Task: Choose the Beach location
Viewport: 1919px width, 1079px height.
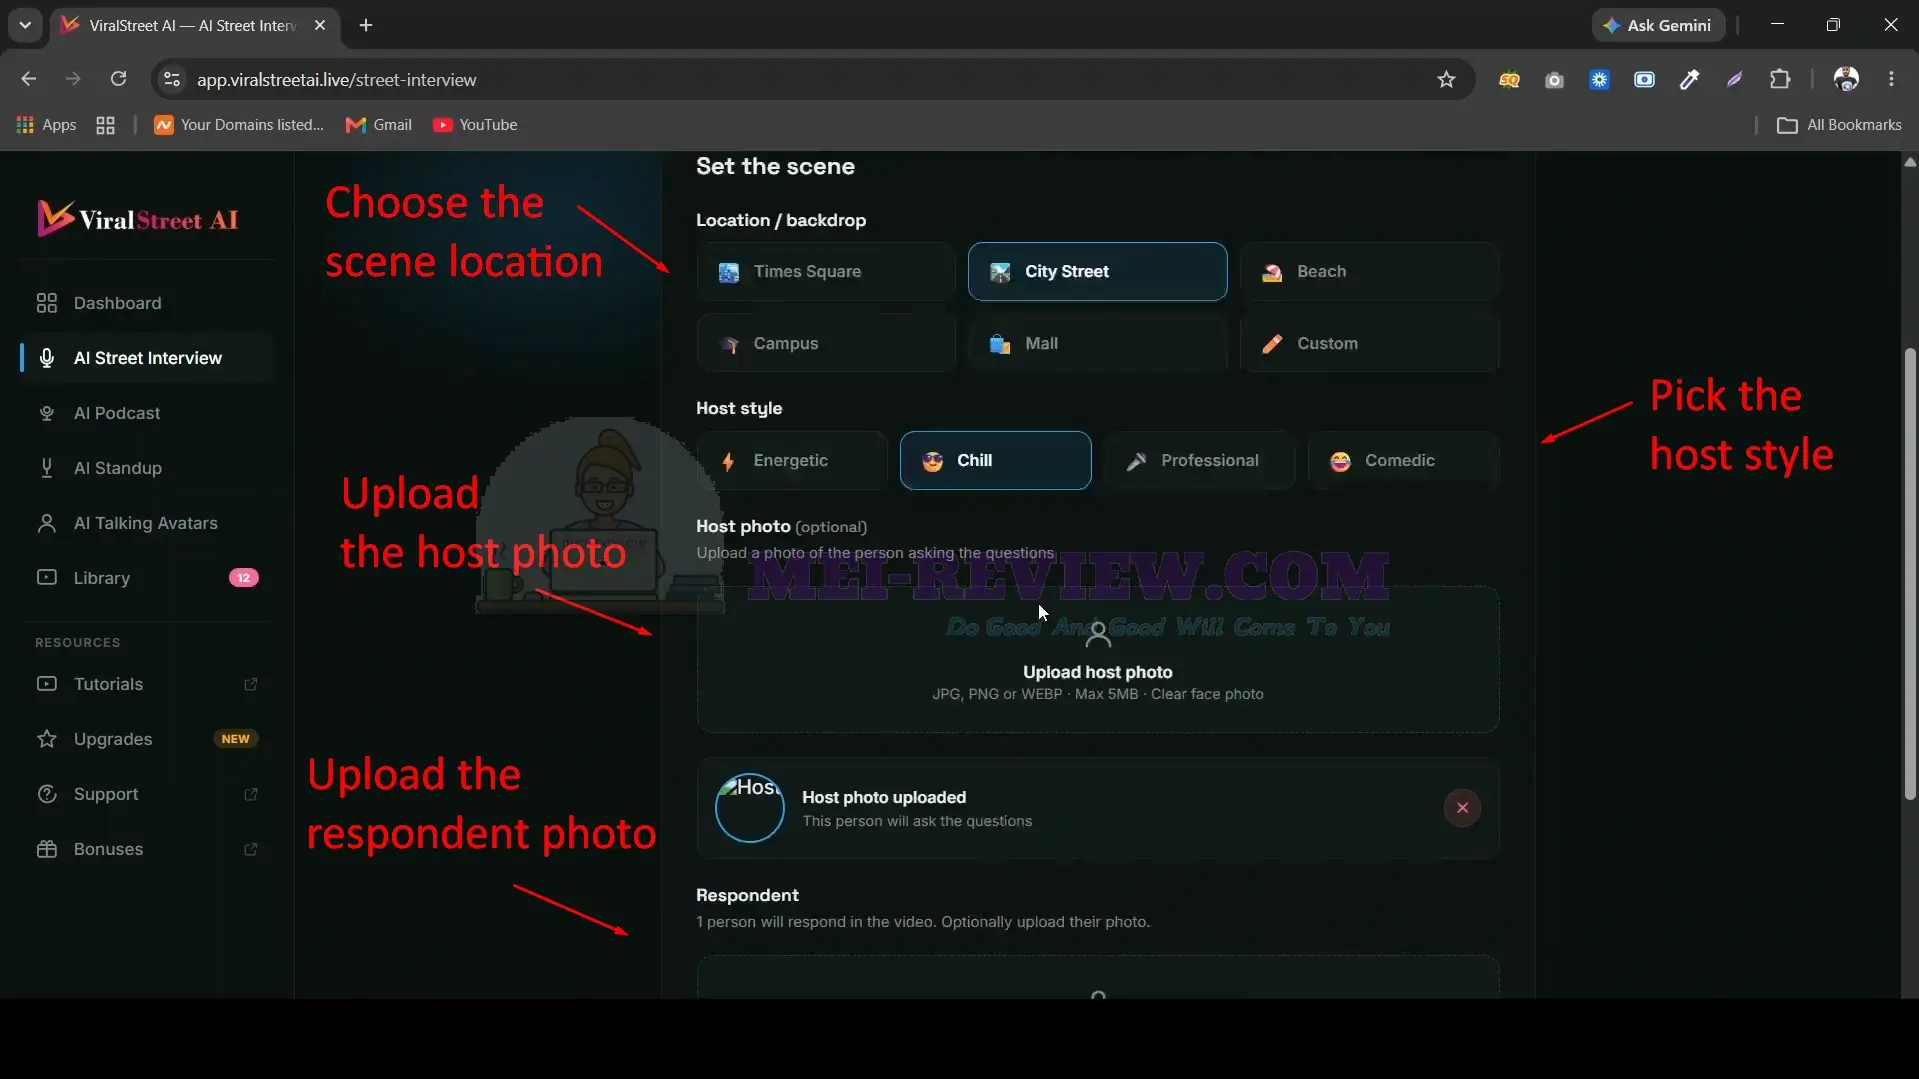Action: pos(1369,272)
